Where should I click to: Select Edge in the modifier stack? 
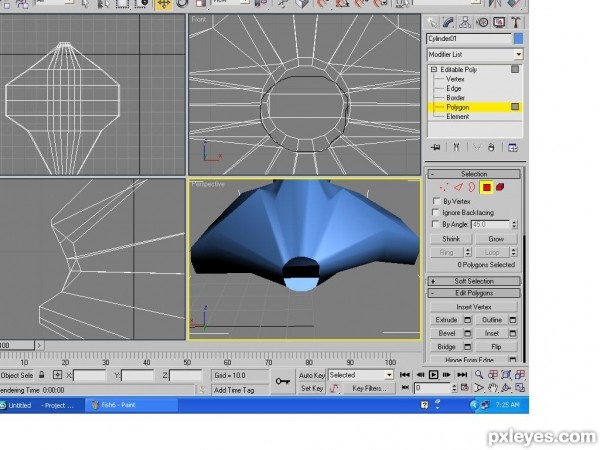click(454, 88)
